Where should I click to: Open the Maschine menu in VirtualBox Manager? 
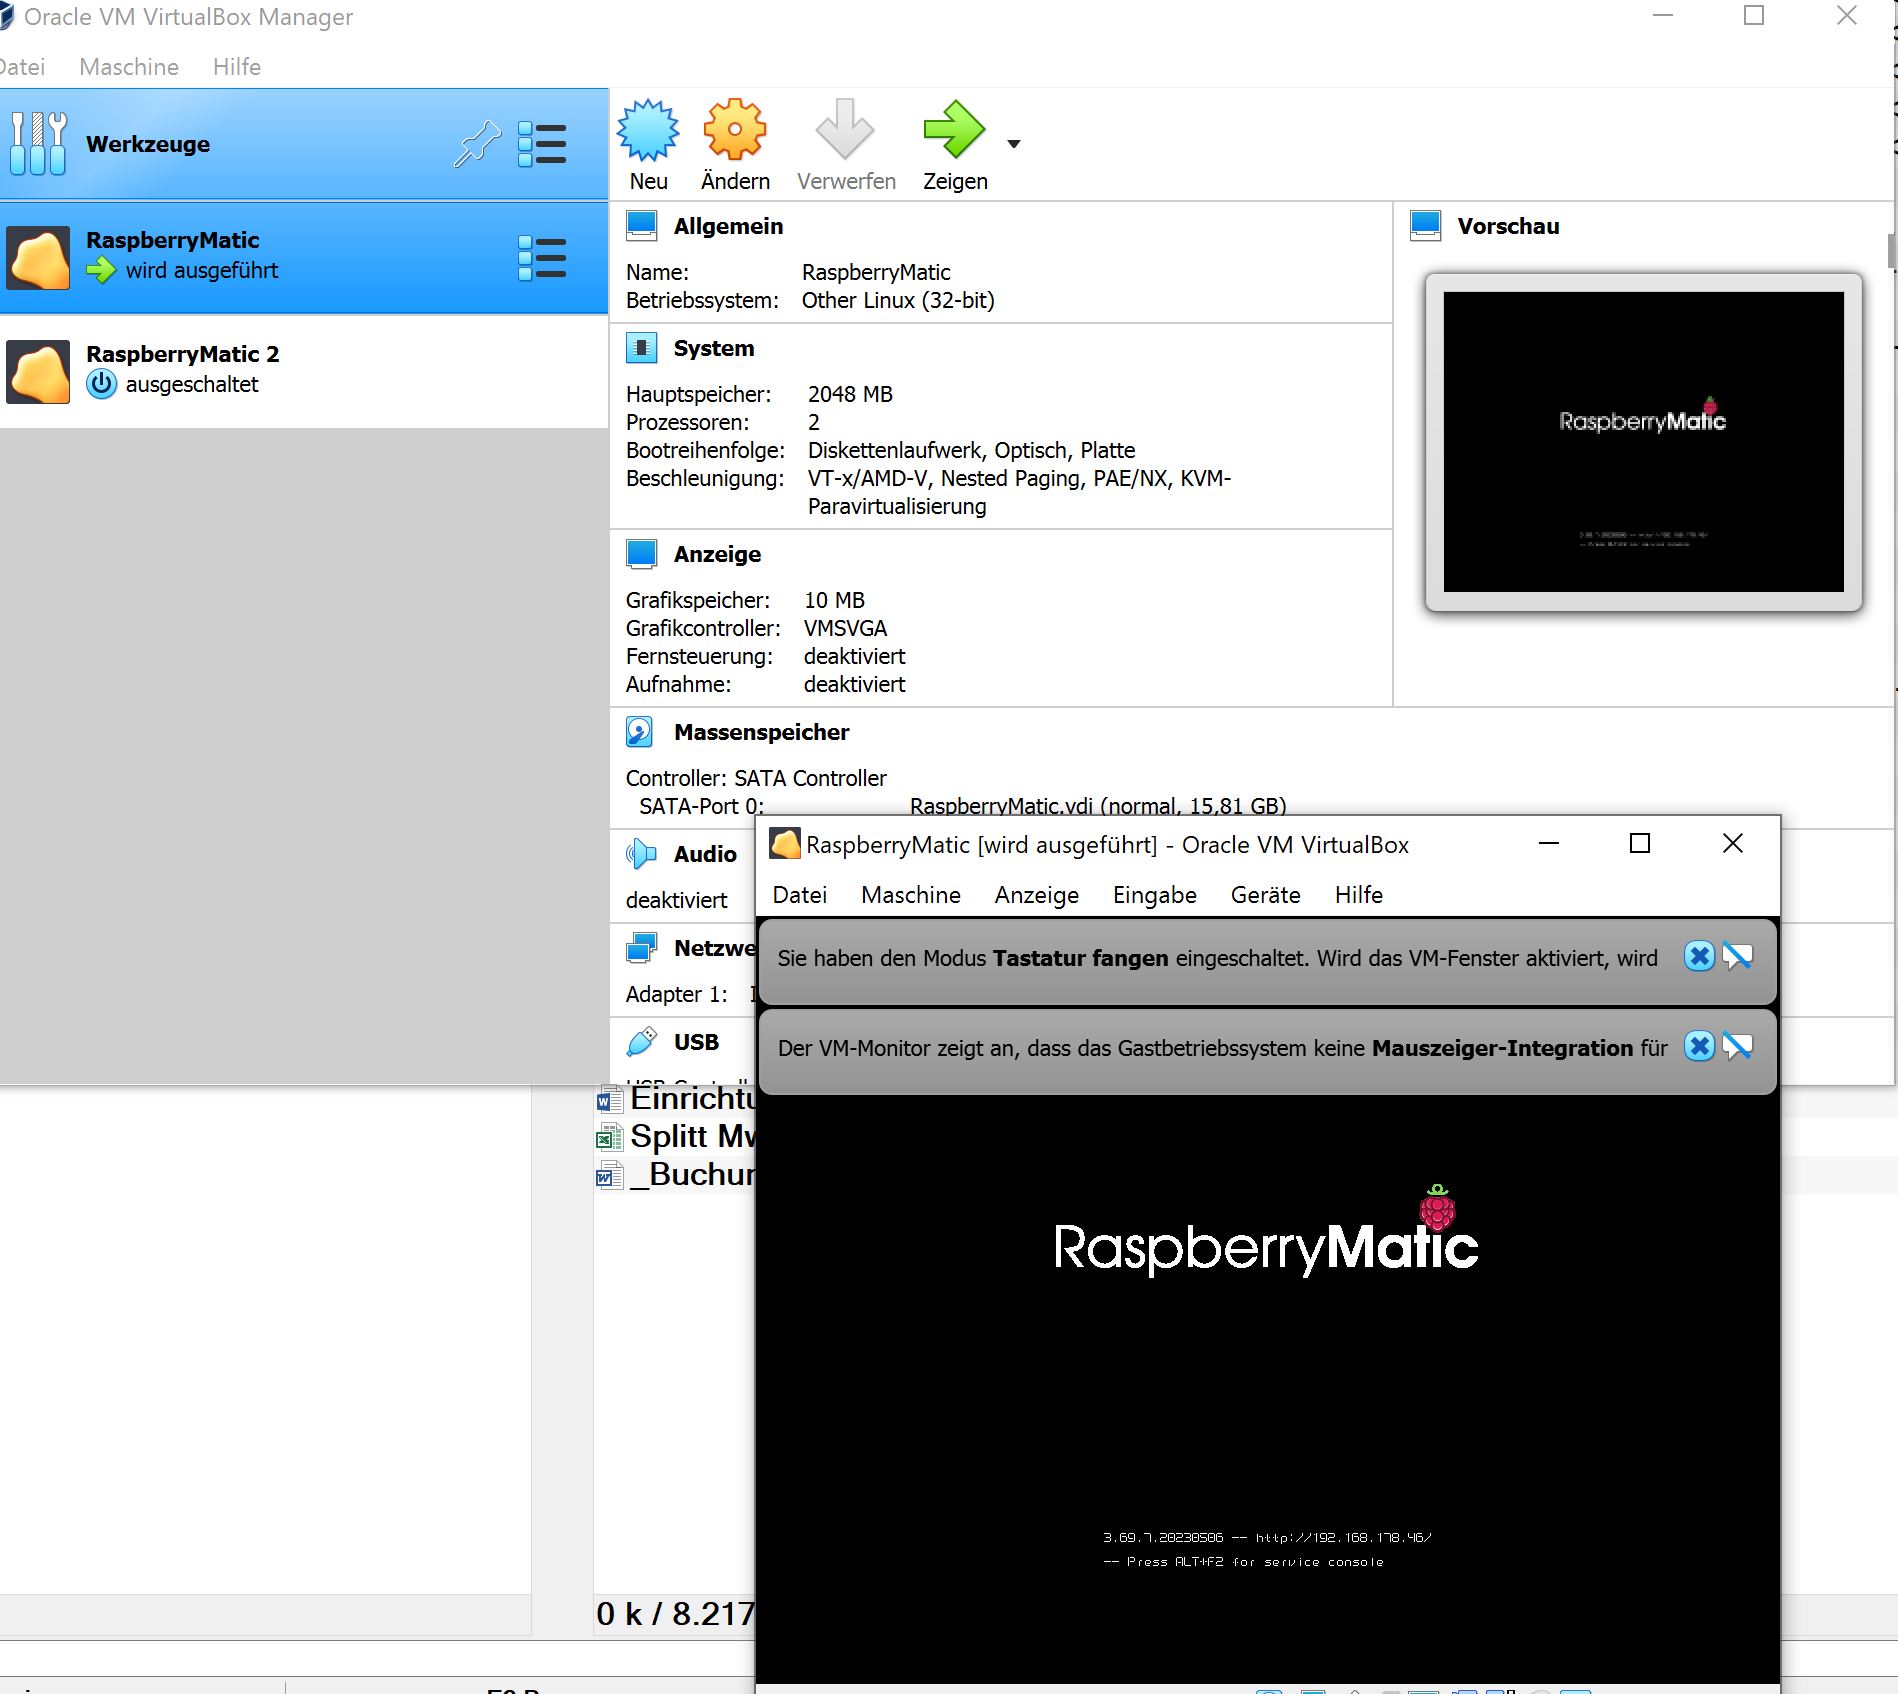[129, 67]
